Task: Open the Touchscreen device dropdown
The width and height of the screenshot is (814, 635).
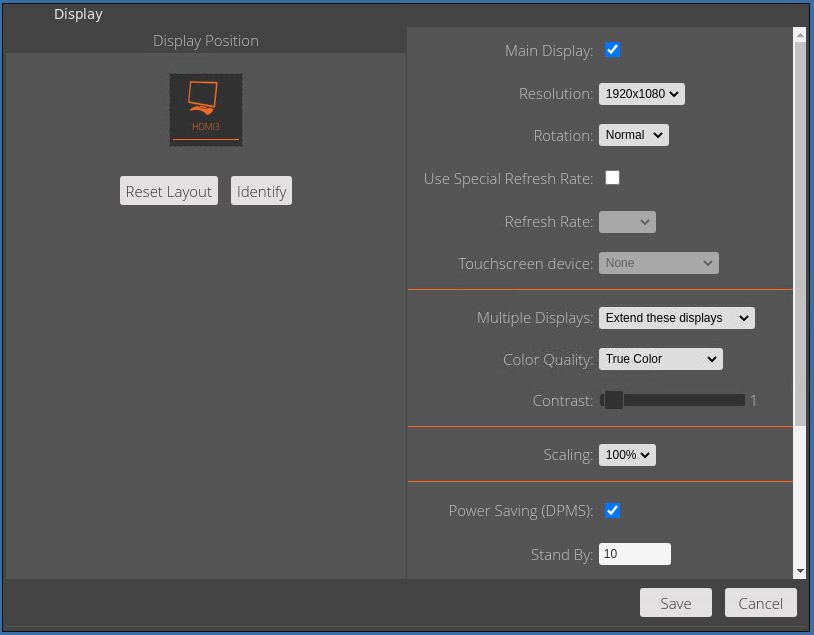Action: point(659,263)
